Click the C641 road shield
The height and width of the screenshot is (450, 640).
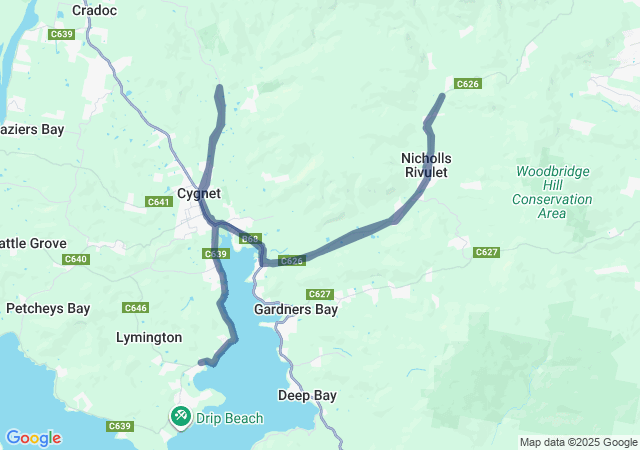click(158, 201)
